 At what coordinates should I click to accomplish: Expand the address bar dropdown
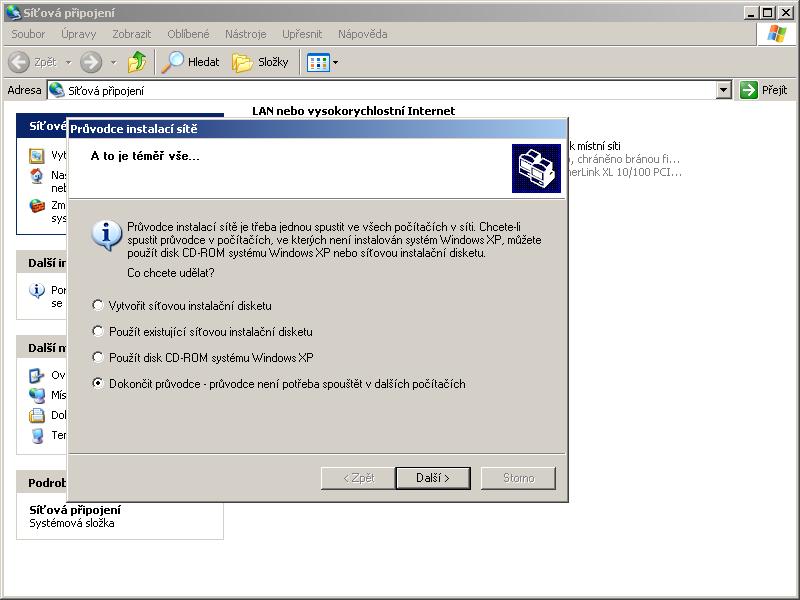(724, 90)
